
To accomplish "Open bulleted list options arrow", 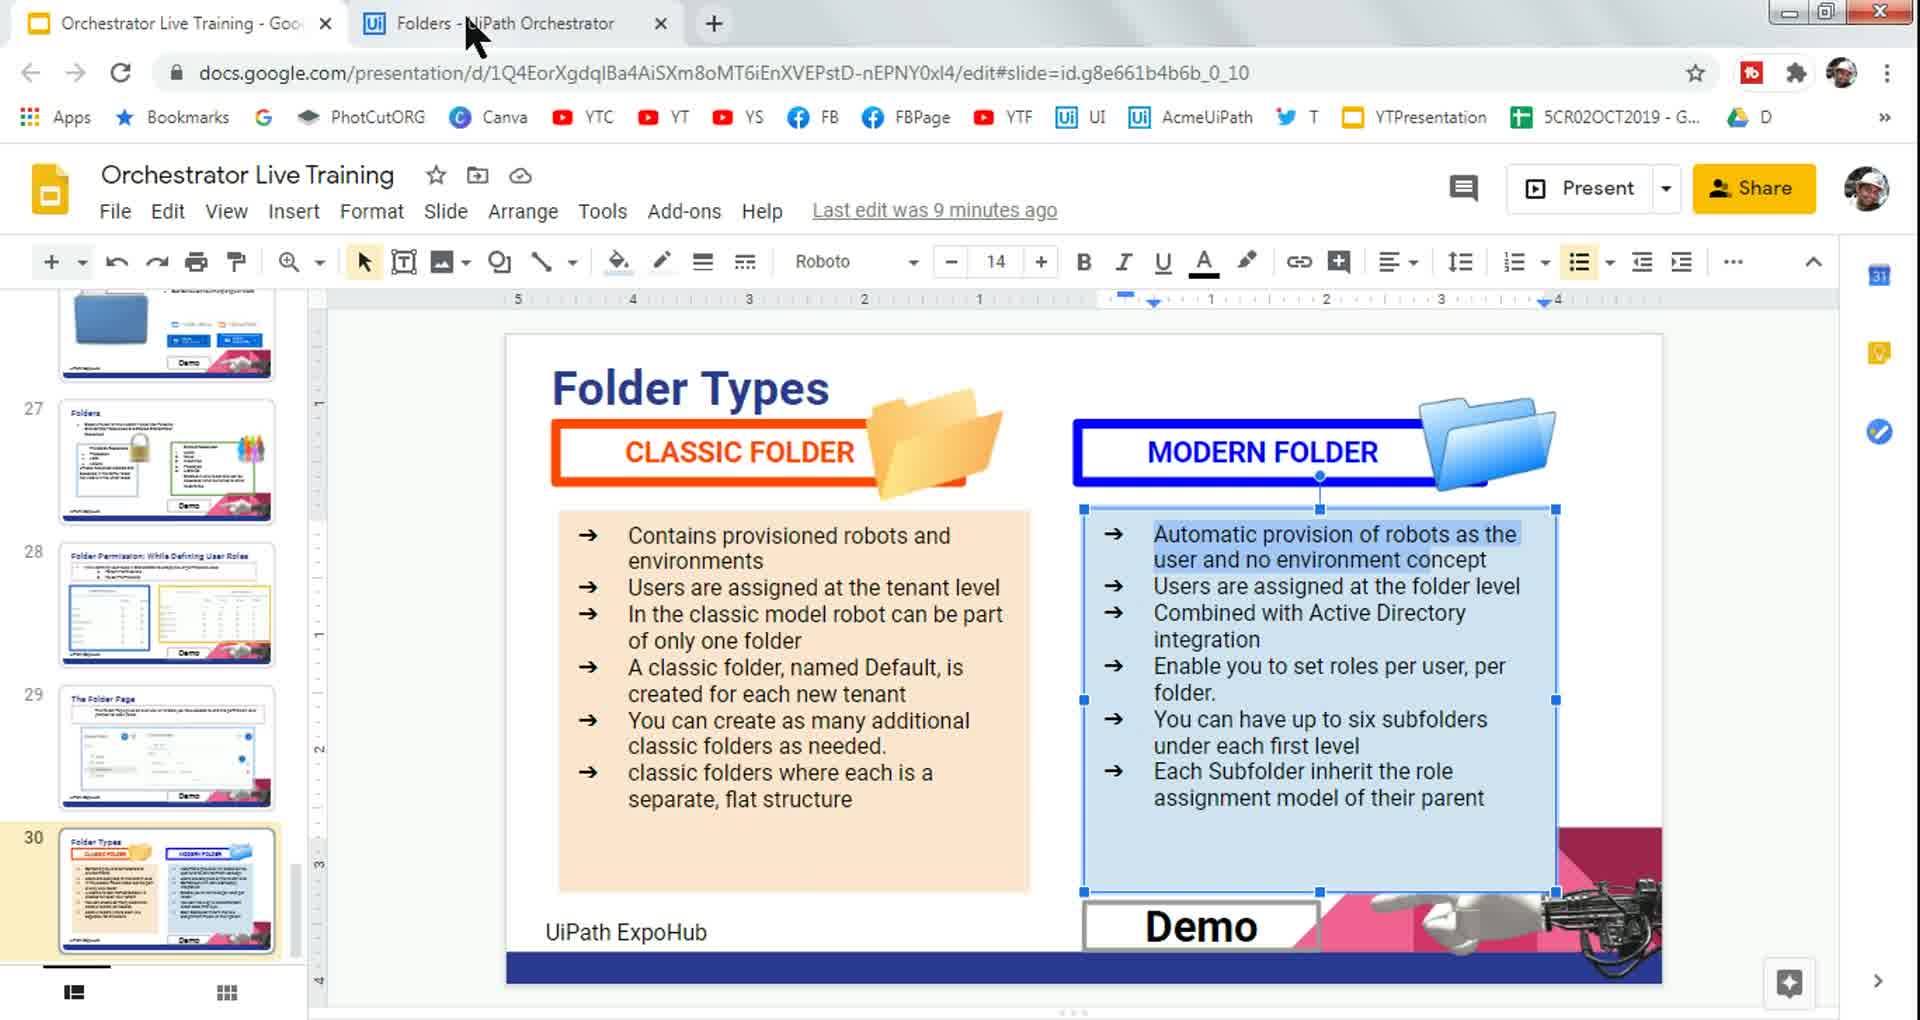I will pos(1610,263).
